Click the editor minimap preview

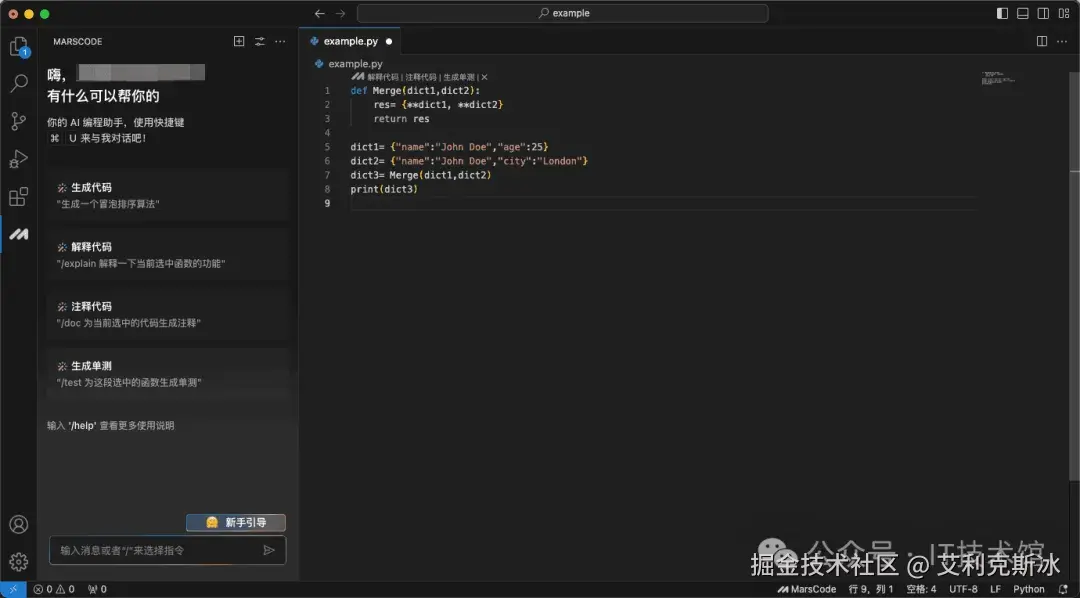(x=999, y=77)
